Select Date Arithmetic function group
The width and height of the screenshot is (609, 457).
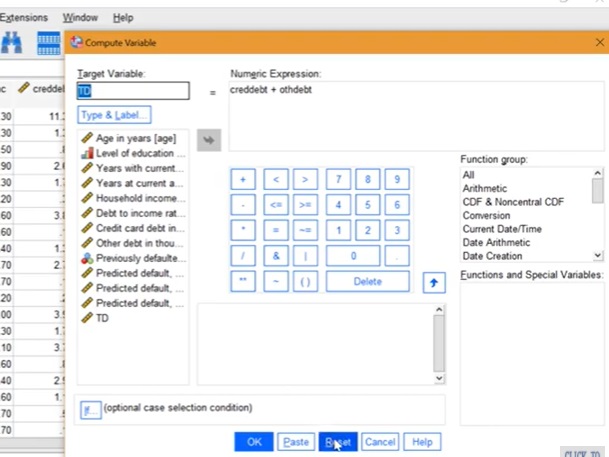tap(496, 243)
